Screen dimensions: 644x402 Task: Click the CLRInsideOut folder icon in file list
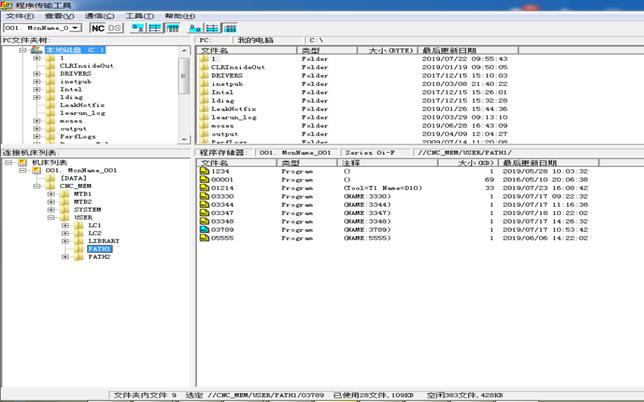tap(204, 67)
